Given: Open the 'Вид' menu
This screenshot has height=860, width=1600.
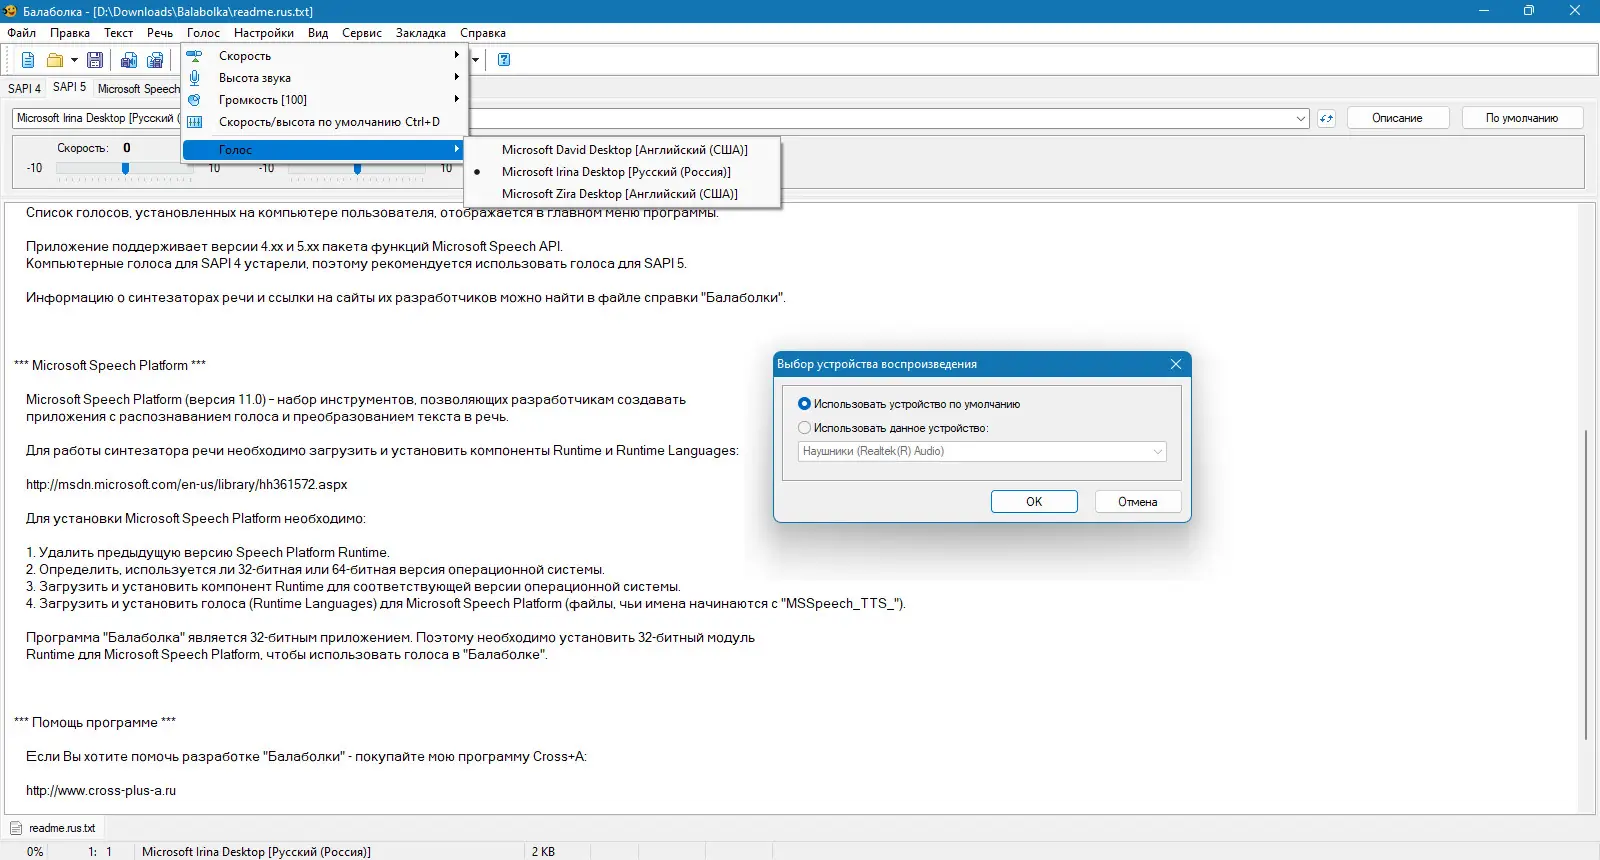Looking at the screenshot, I should tap(318, 33).
